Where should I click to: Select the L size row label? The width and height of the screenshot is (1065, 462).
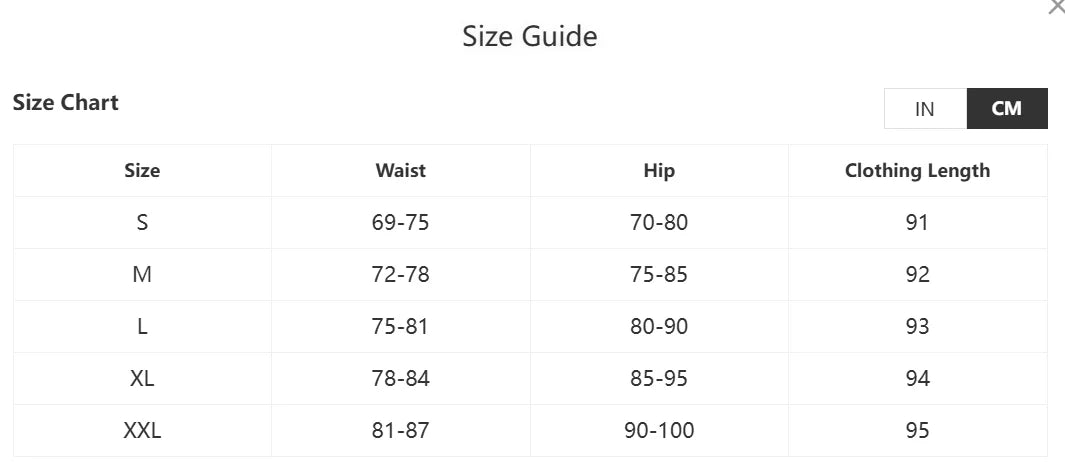142,326
